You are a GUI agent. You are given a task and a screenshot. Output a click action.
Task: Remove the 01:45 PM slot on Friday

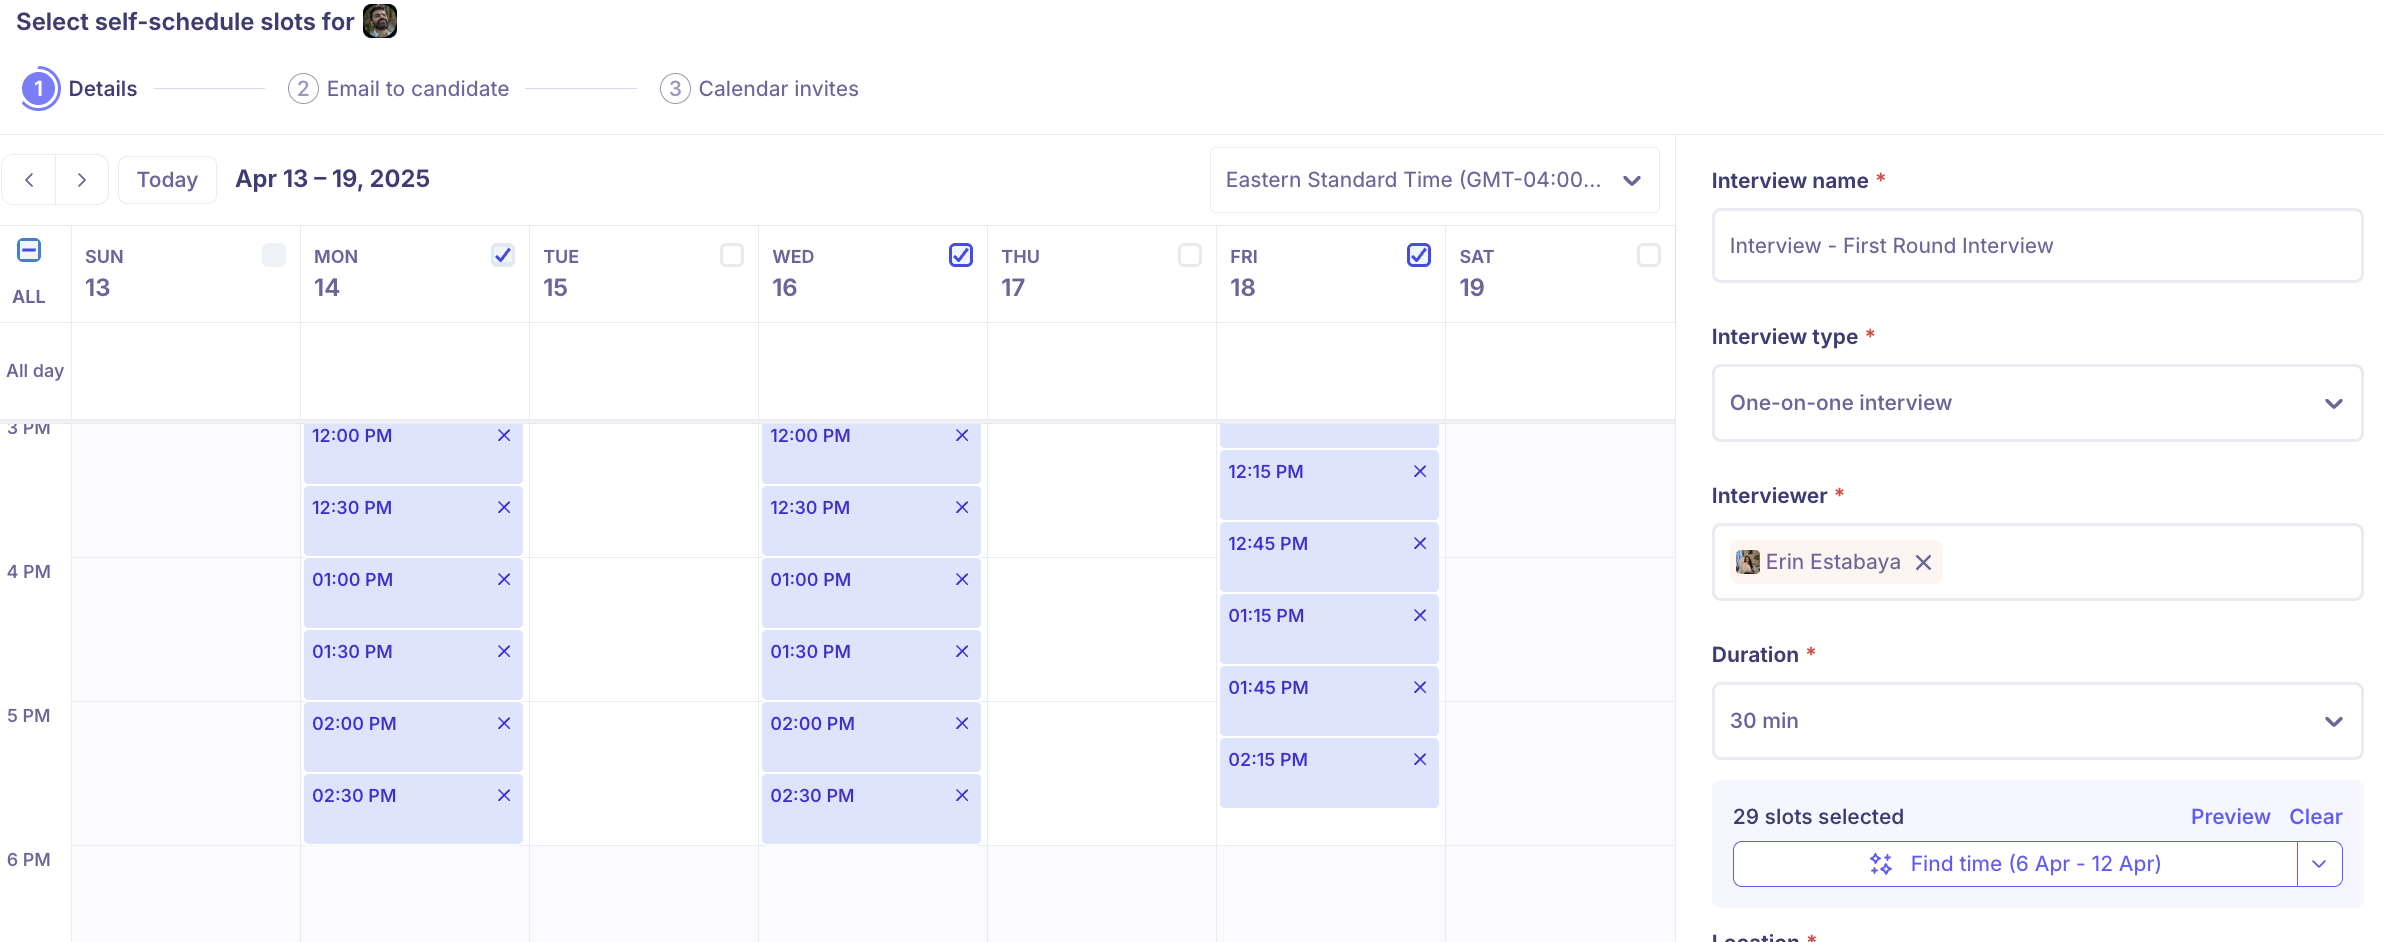tap(1420, 687)
